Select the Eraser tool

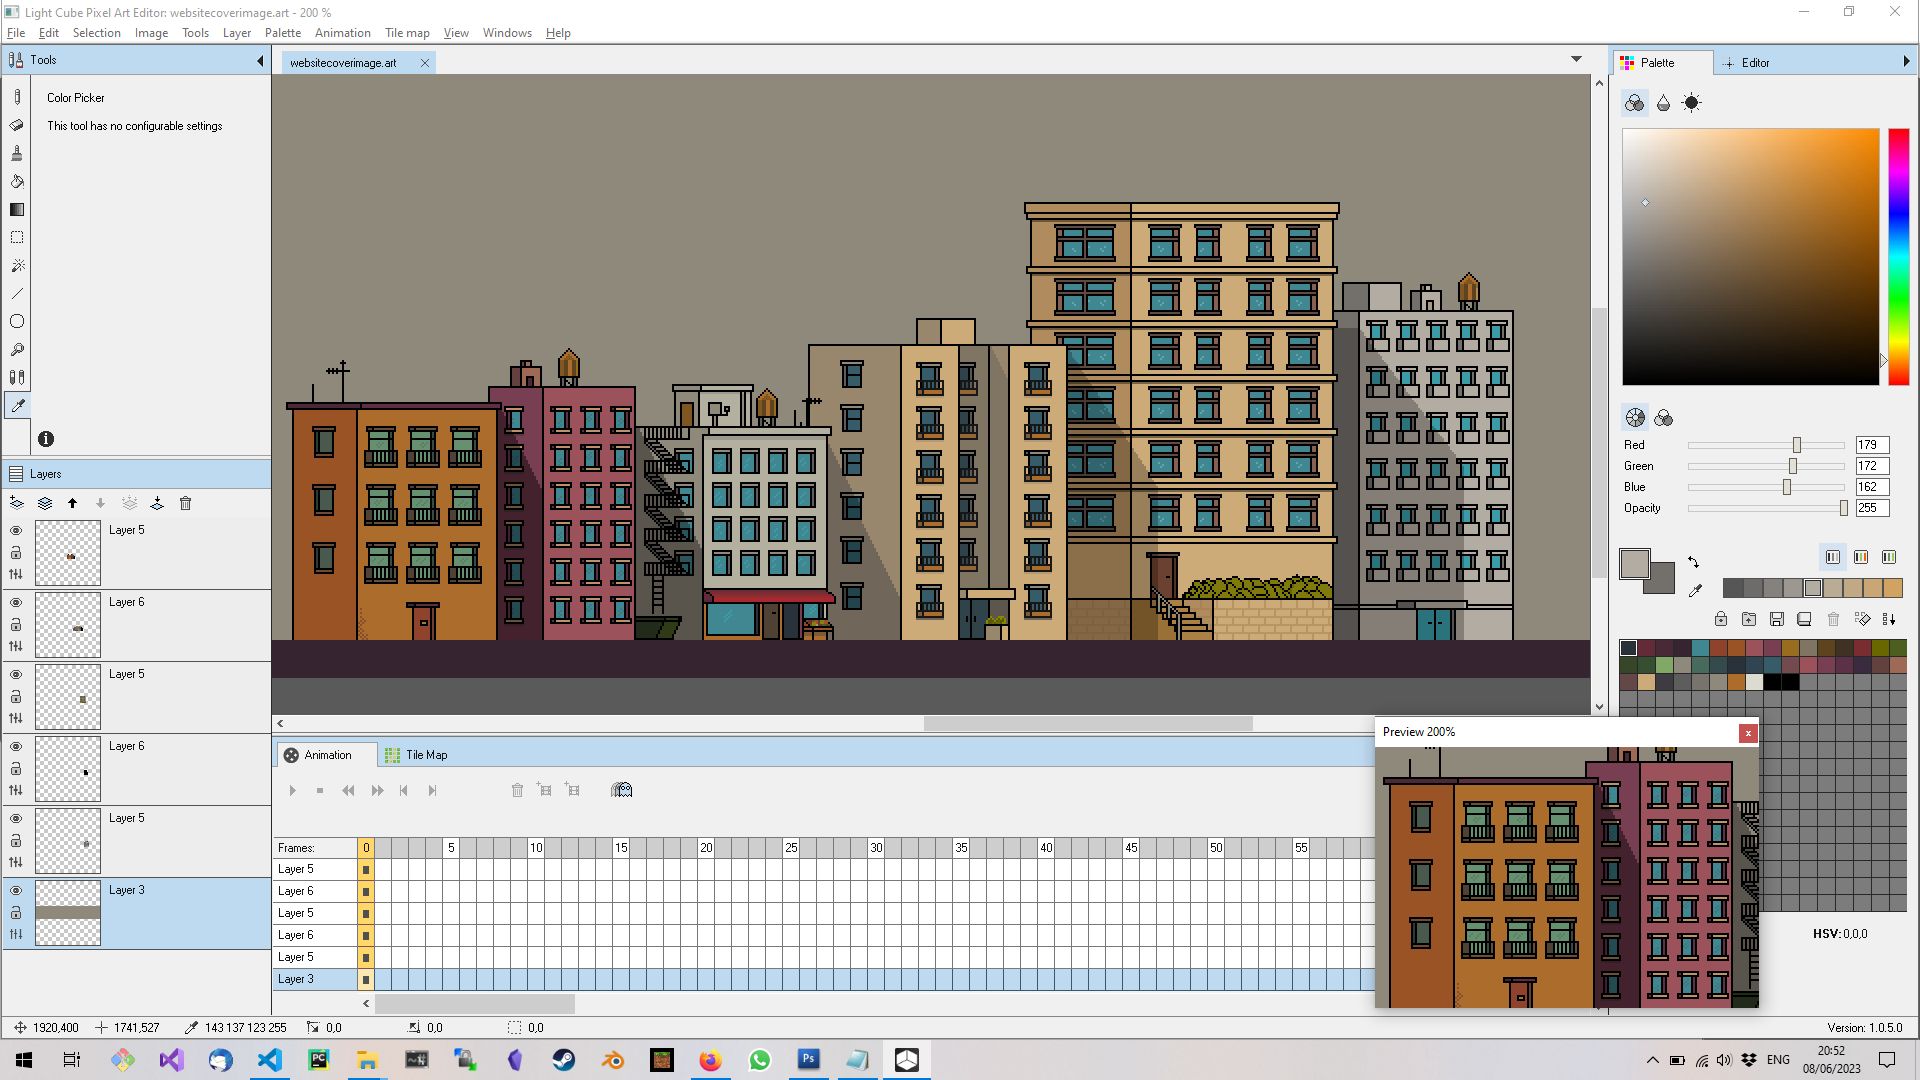(17, 125)
